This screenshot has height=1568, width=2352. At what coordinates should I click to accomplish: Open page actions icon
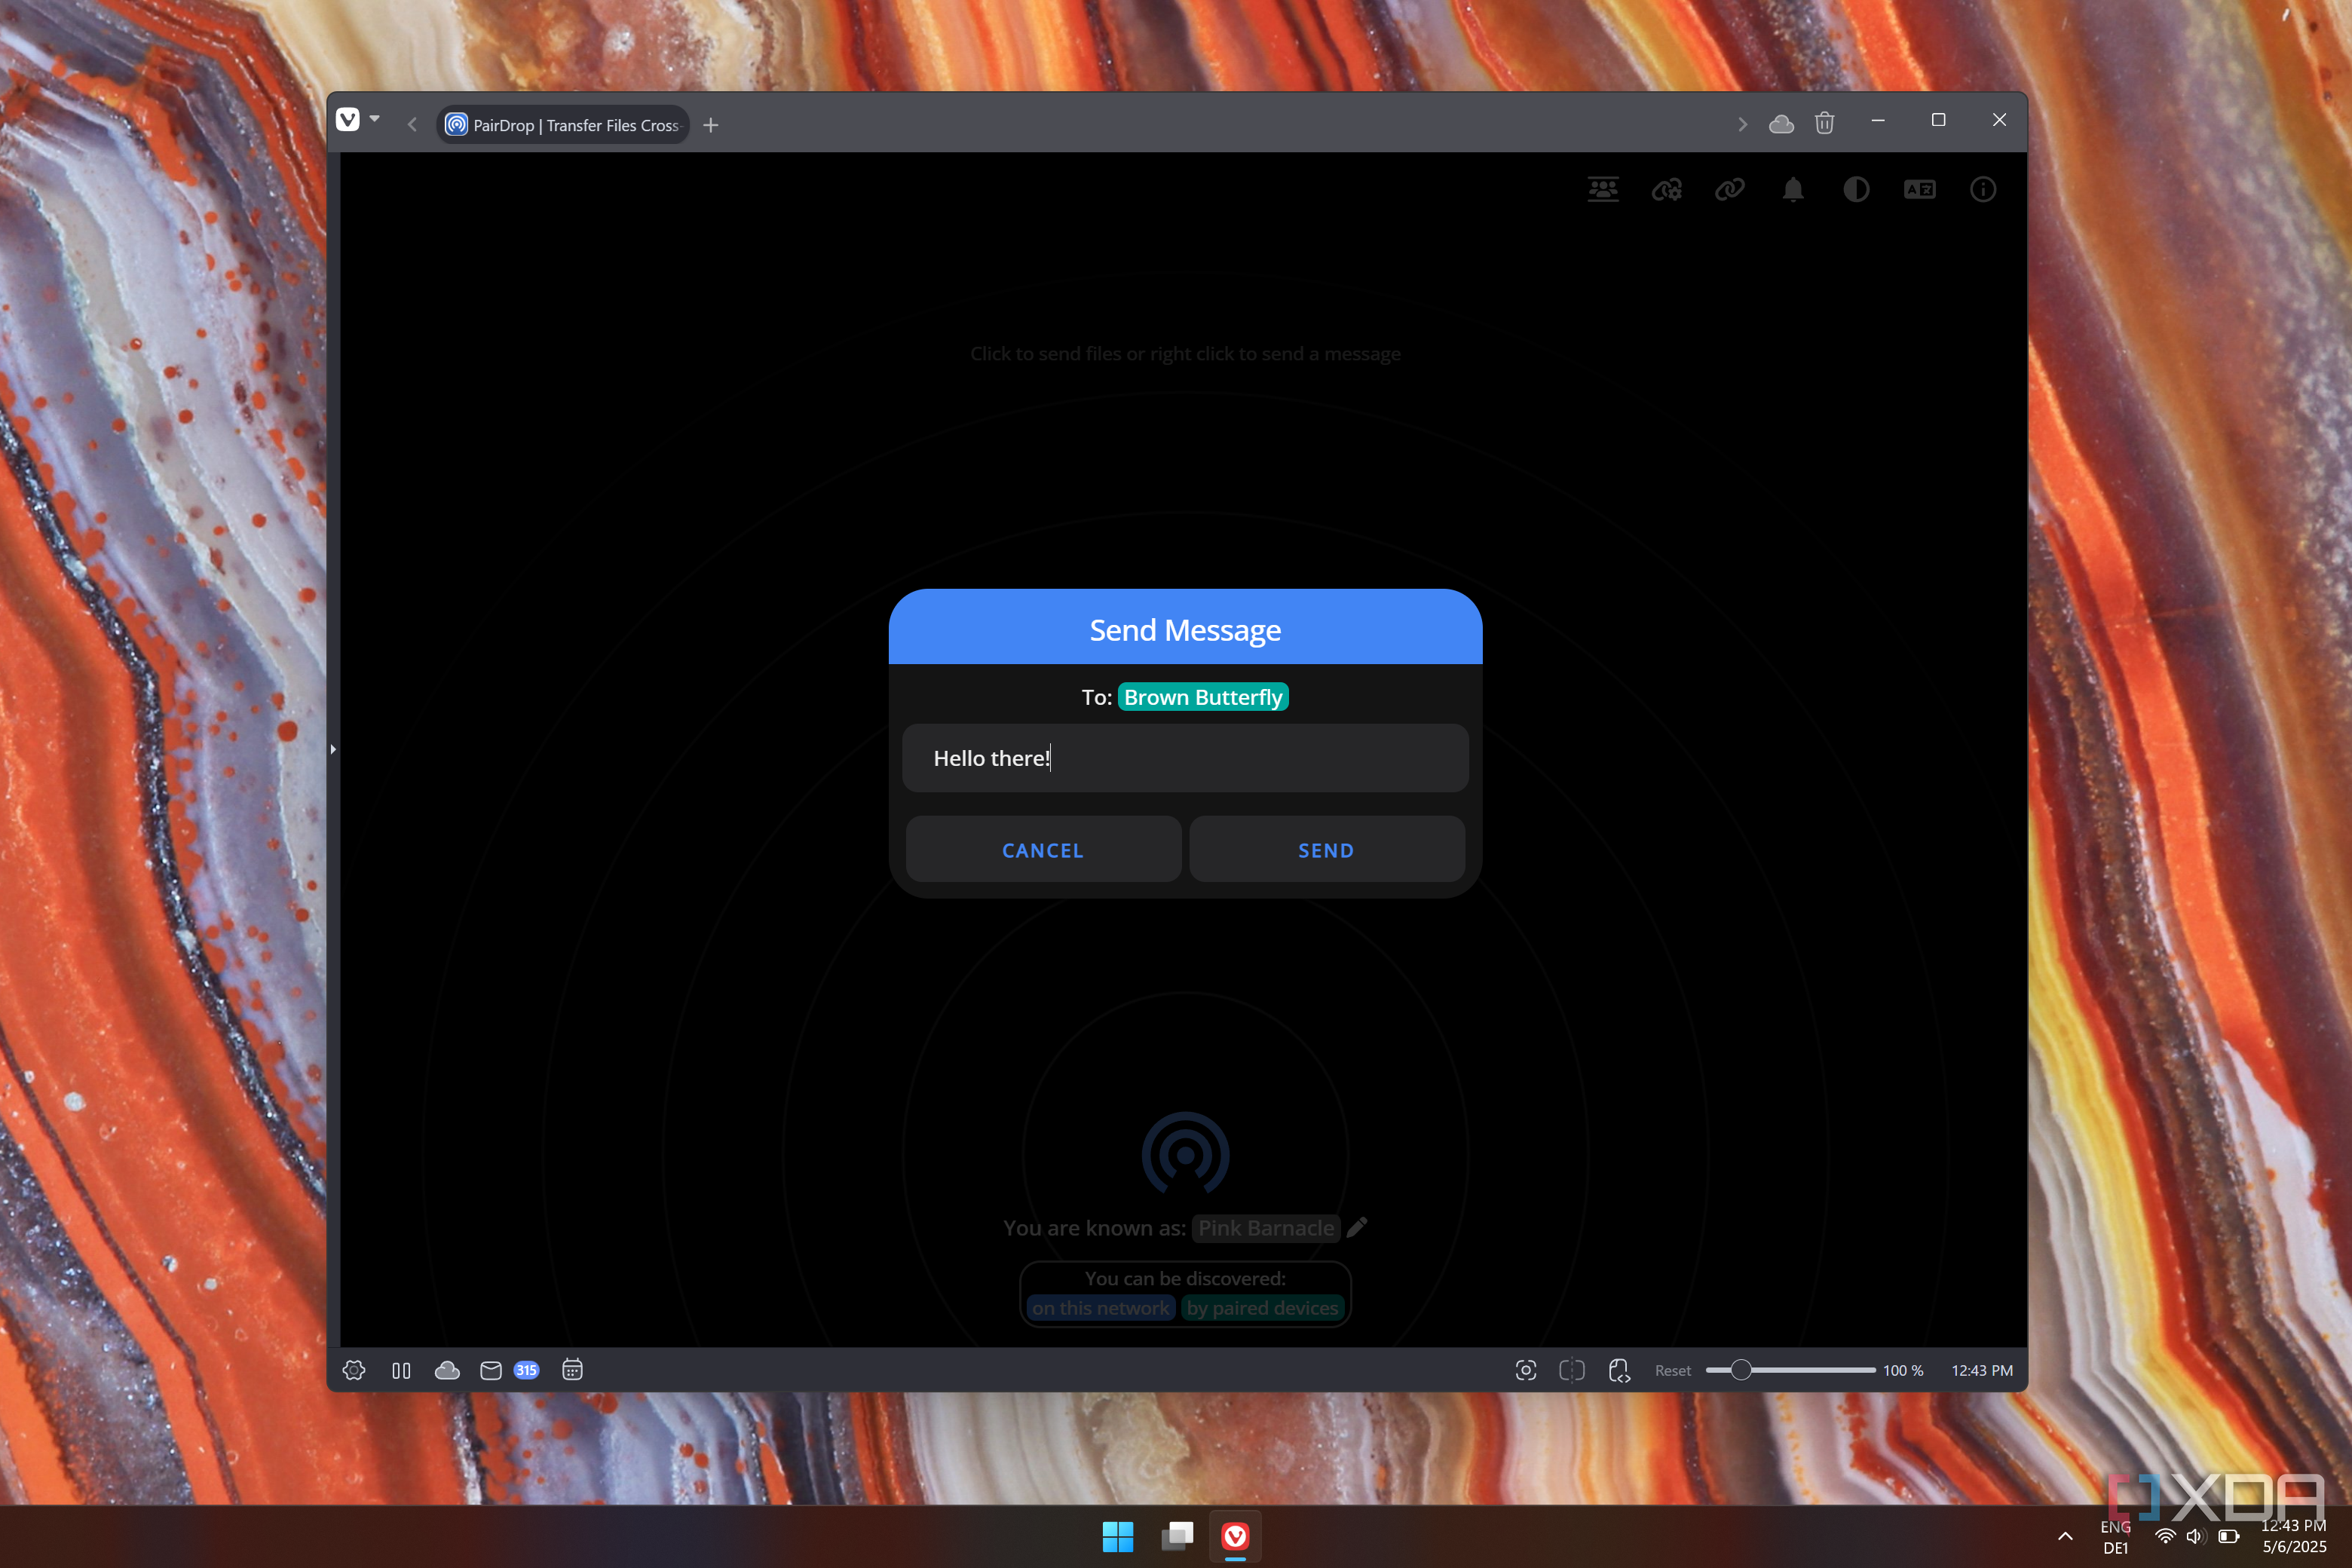tap(1619, 1370)
